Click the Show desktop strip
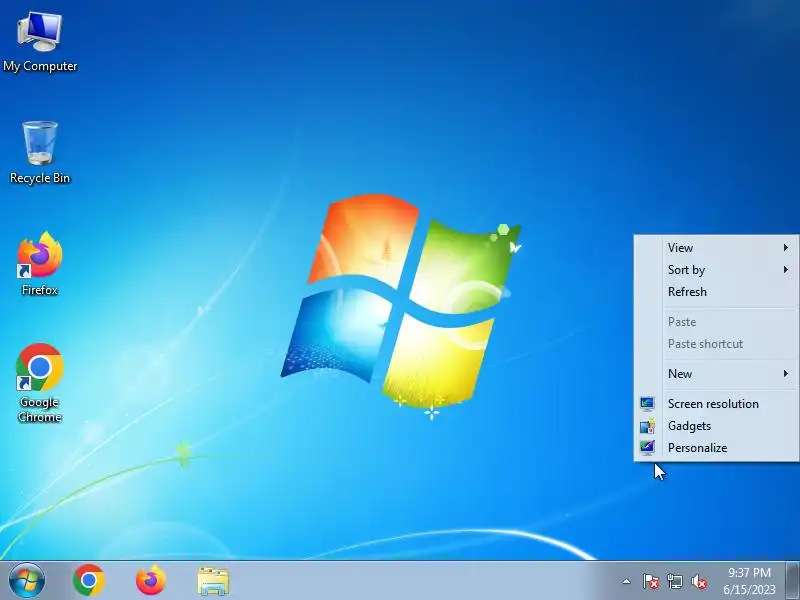The height and width of the screenshot is (600, 800). (x=793, y=581)
